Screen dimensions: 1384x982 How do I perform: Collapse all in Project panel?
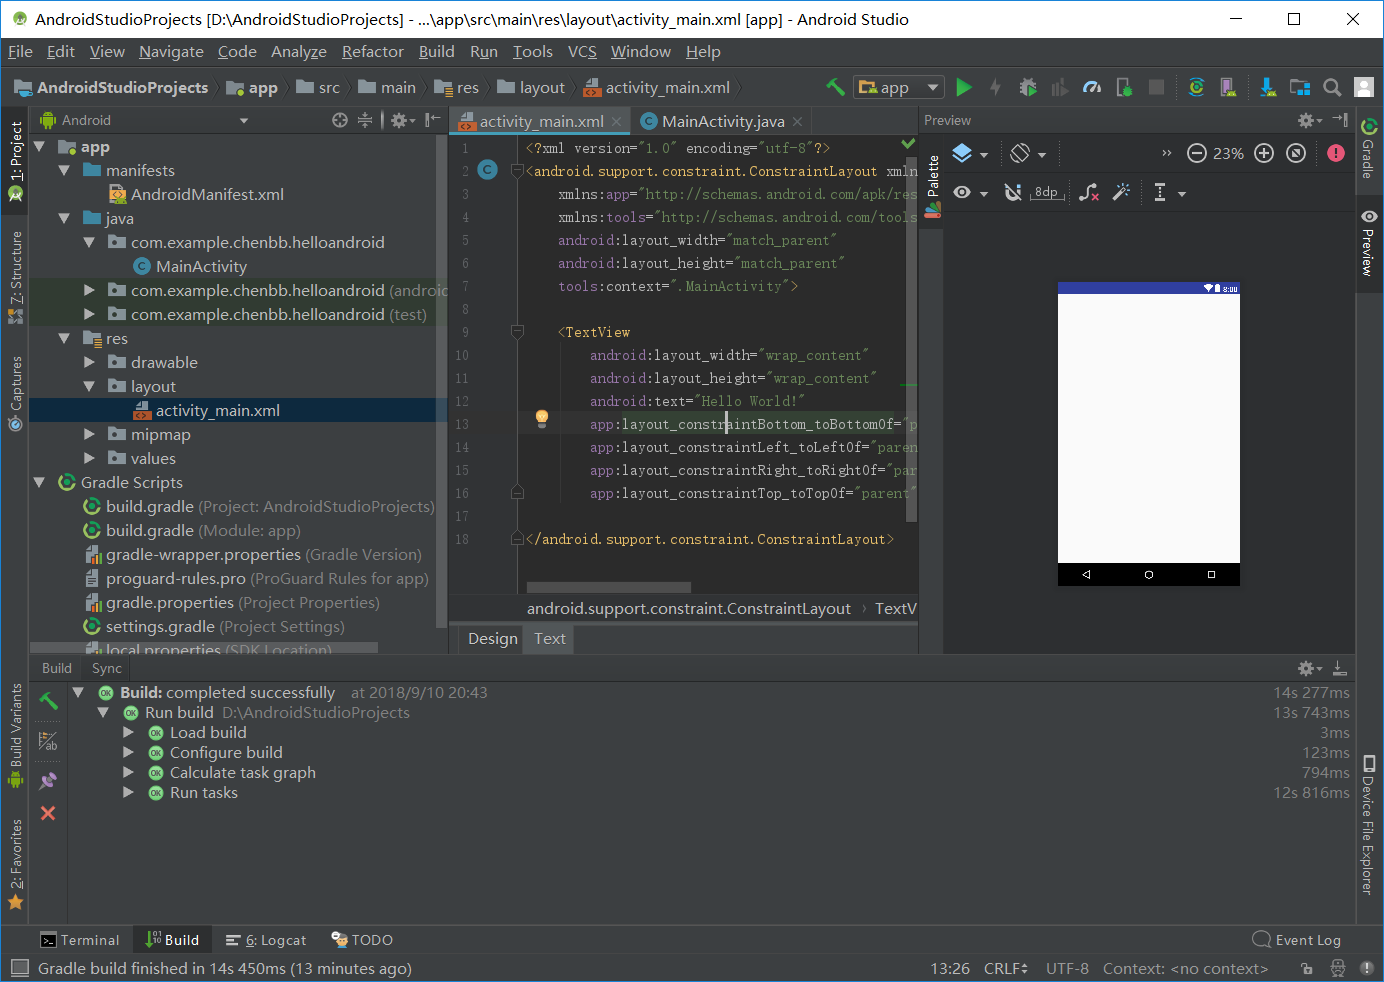365,120
